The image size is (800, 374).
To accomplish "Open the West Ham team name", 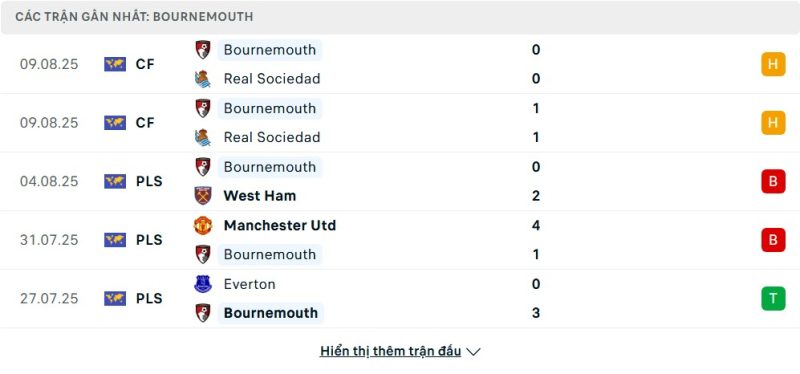I will tap(260, 196).
